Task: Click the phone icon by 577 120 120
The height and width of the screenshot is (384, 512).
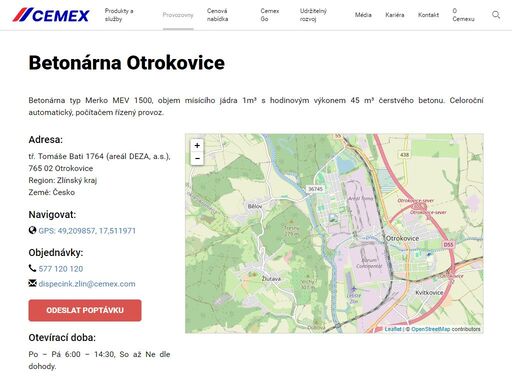Action: pyautogui.click(x=32, y=268)
